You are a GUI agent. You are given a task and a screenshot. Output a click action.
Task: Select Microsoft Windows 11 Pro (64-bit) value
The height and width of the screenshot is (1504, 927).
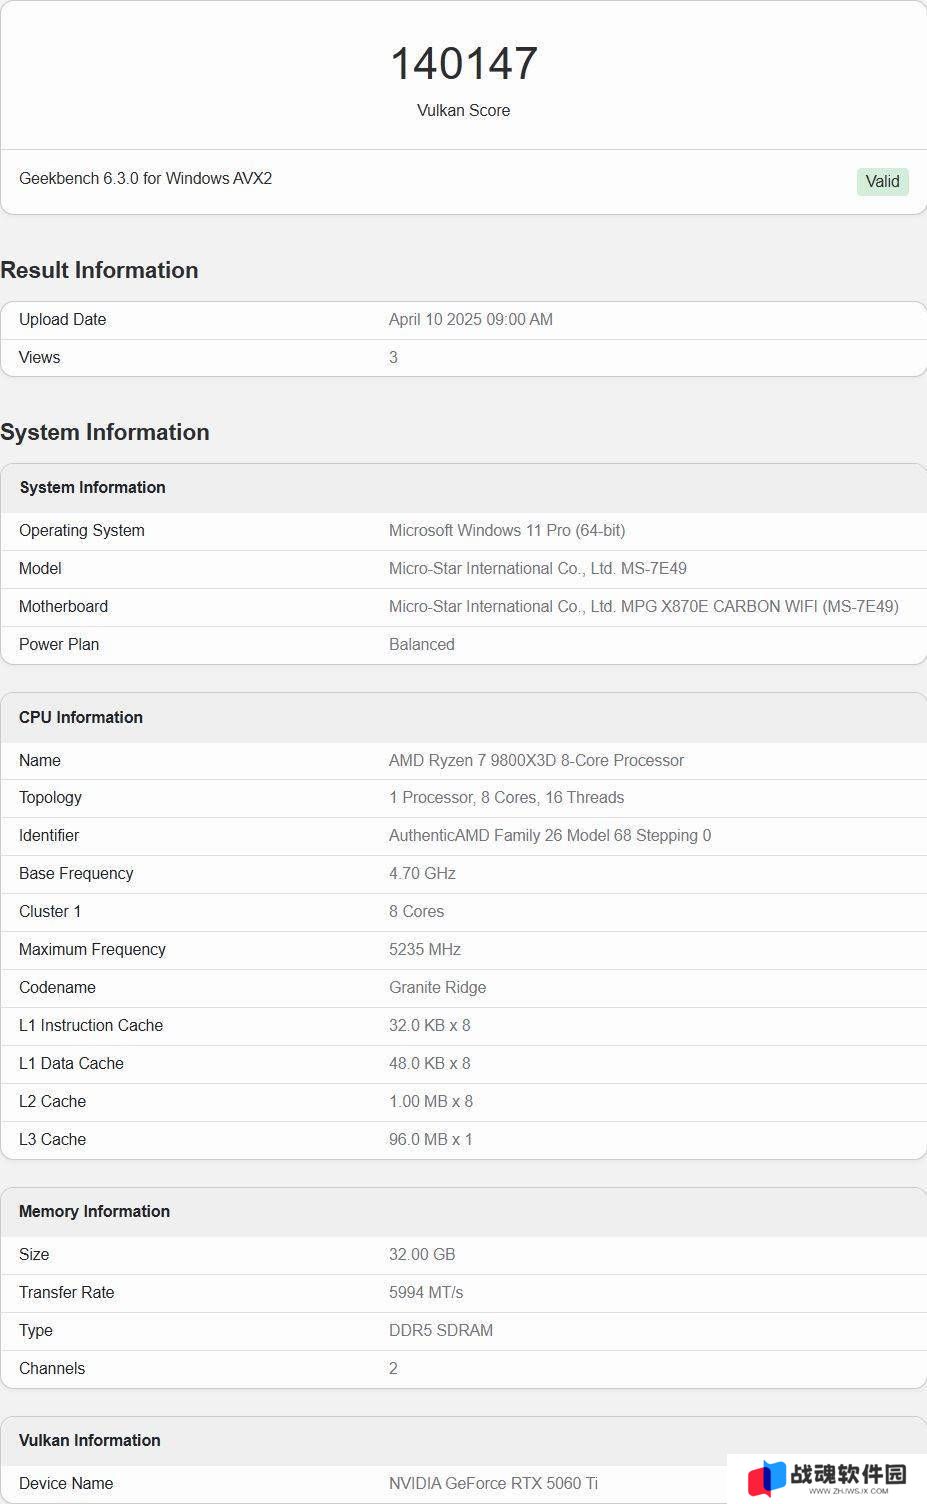[507, 530]
